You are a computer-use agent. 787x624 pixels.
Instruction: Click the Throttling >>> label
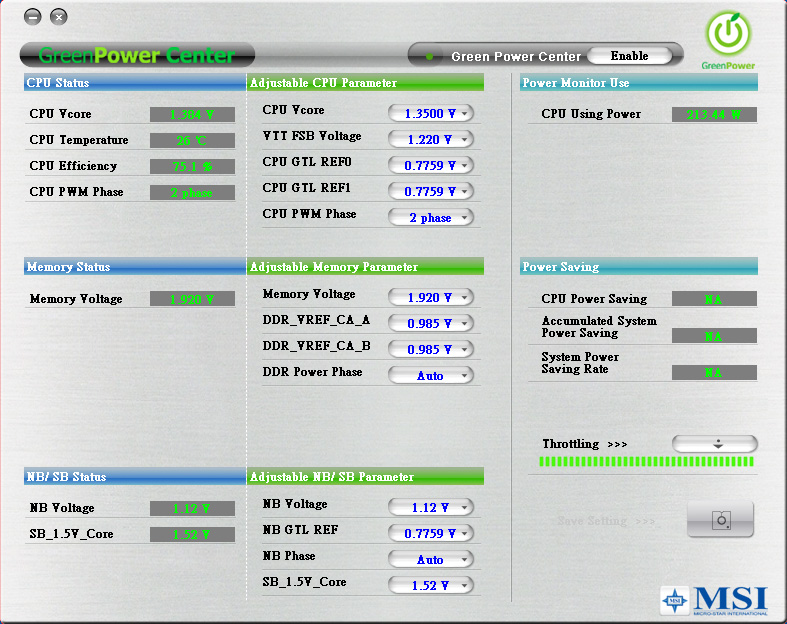(x=585, y=444)
